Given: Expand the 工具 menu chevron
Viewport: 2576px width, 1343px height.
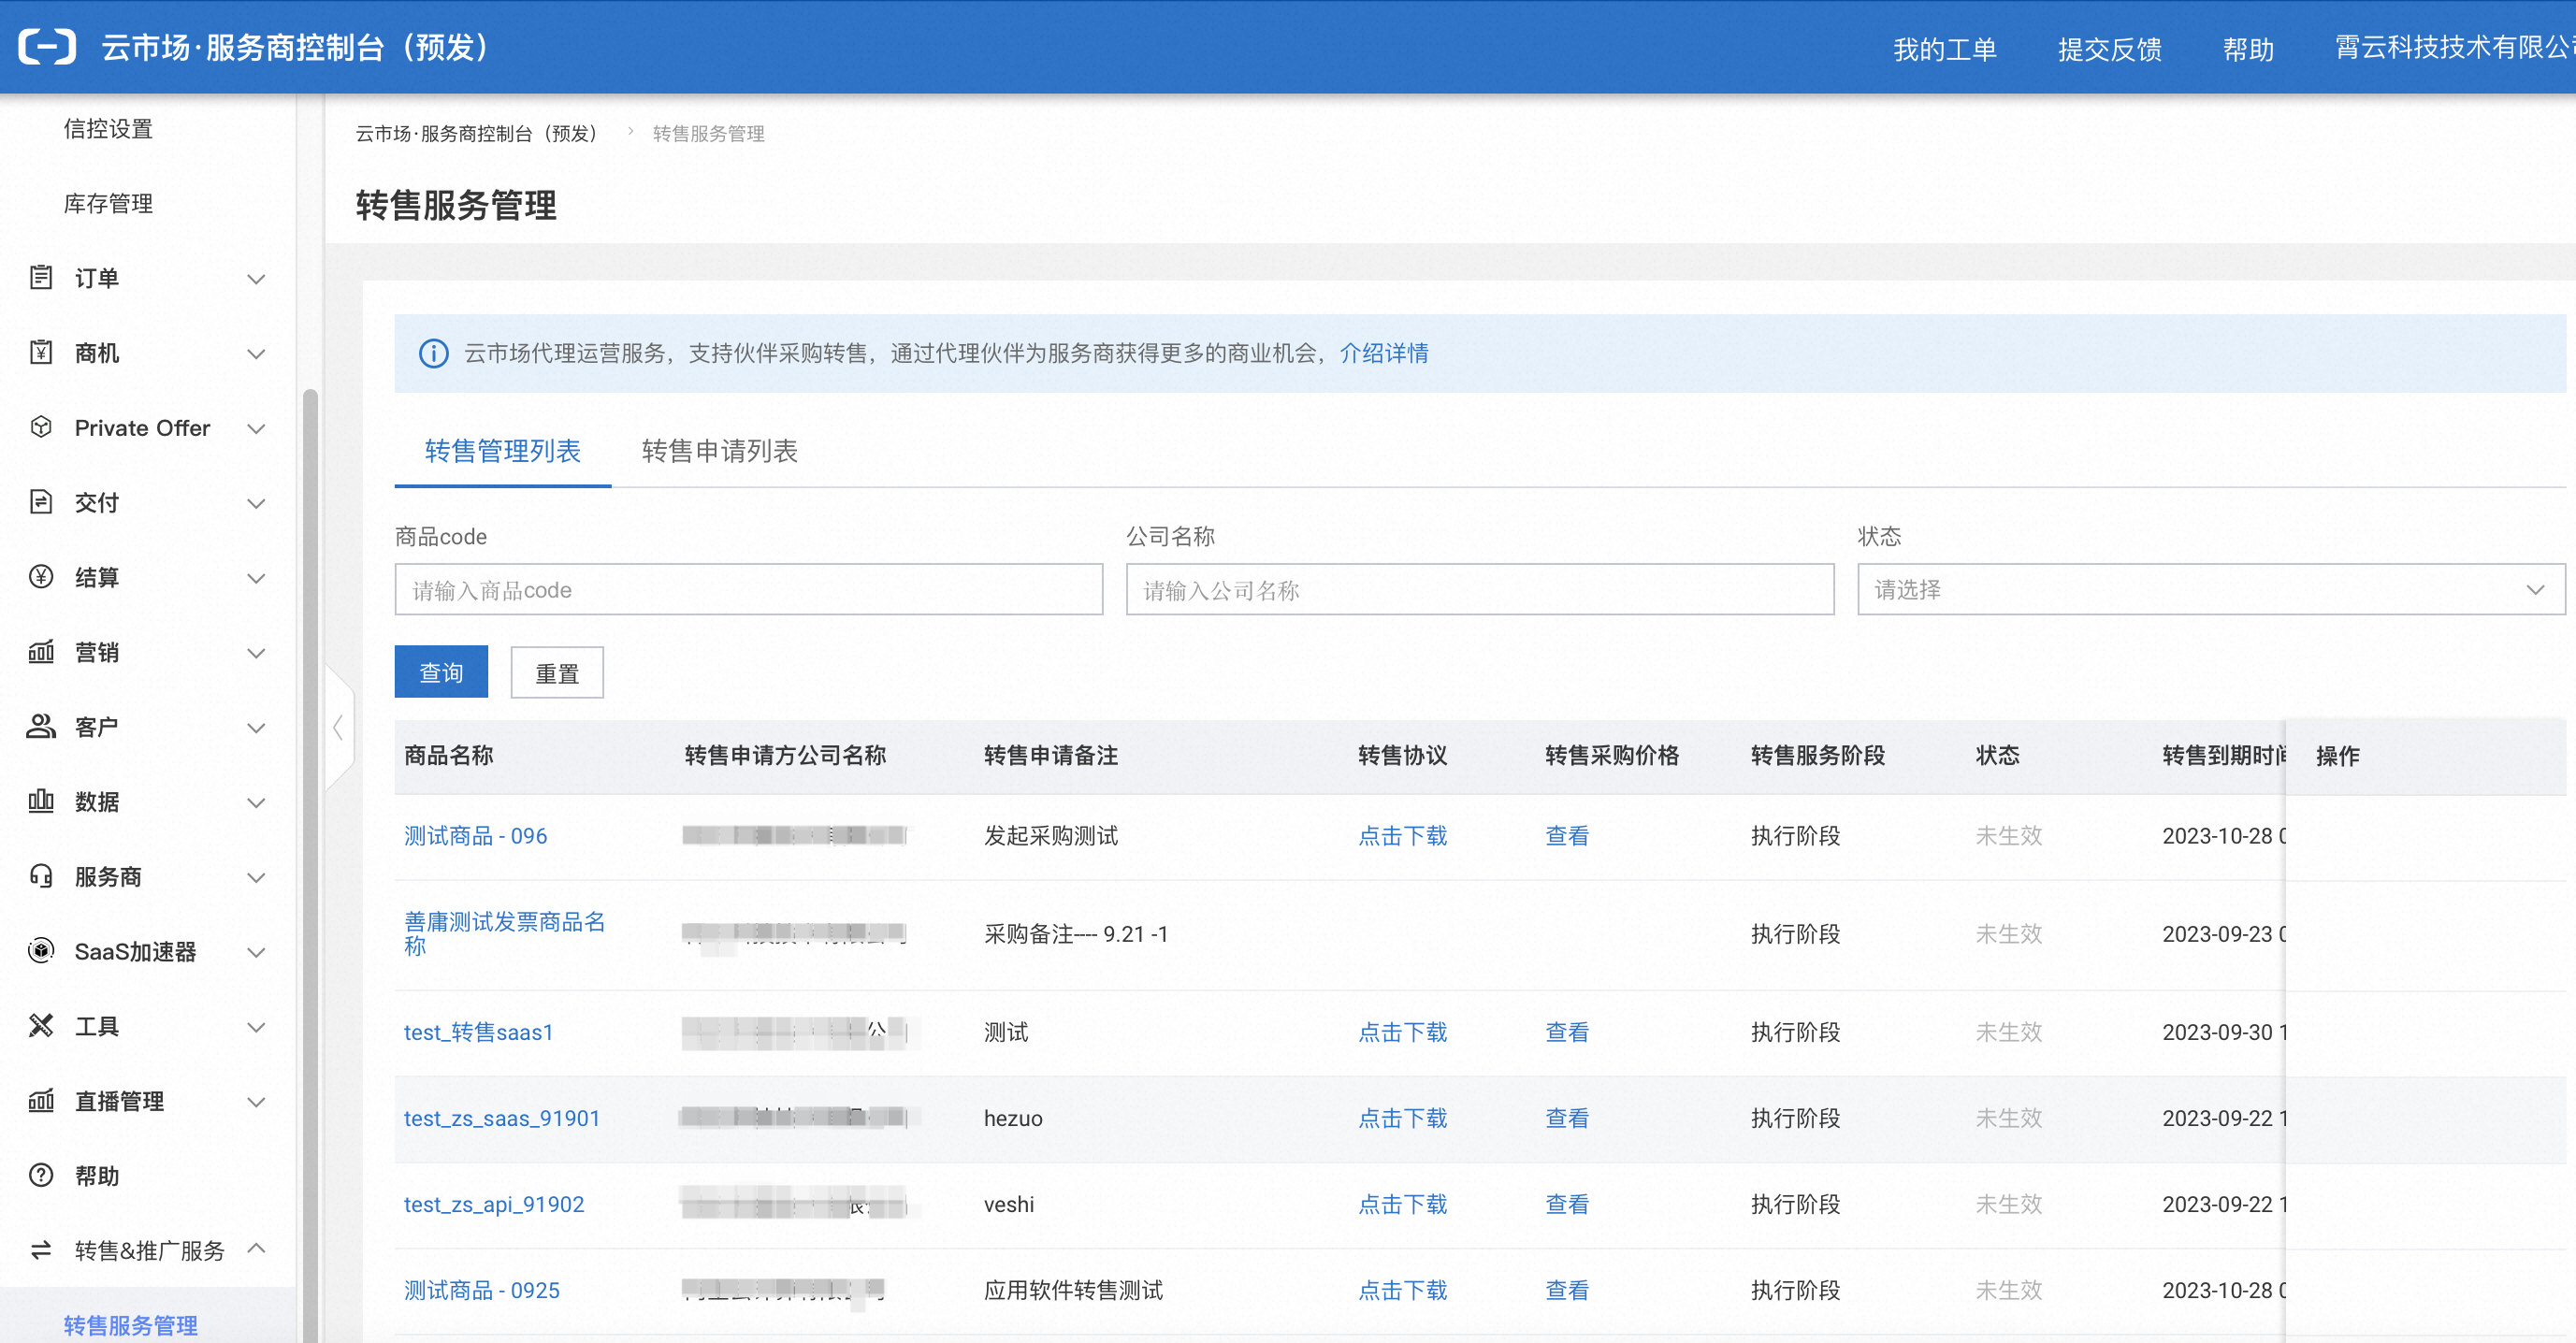Looking at the screenshot, I should (x=256, y=1027).
